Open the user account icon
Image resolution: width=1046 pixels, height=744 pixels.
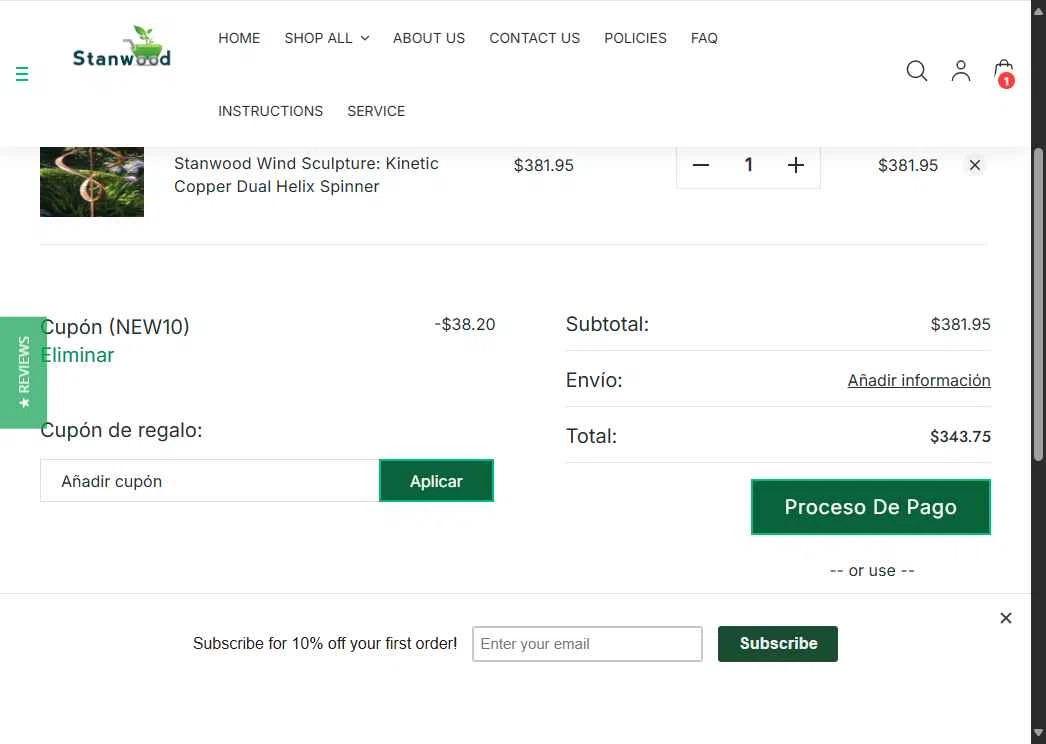pos(961,71)
